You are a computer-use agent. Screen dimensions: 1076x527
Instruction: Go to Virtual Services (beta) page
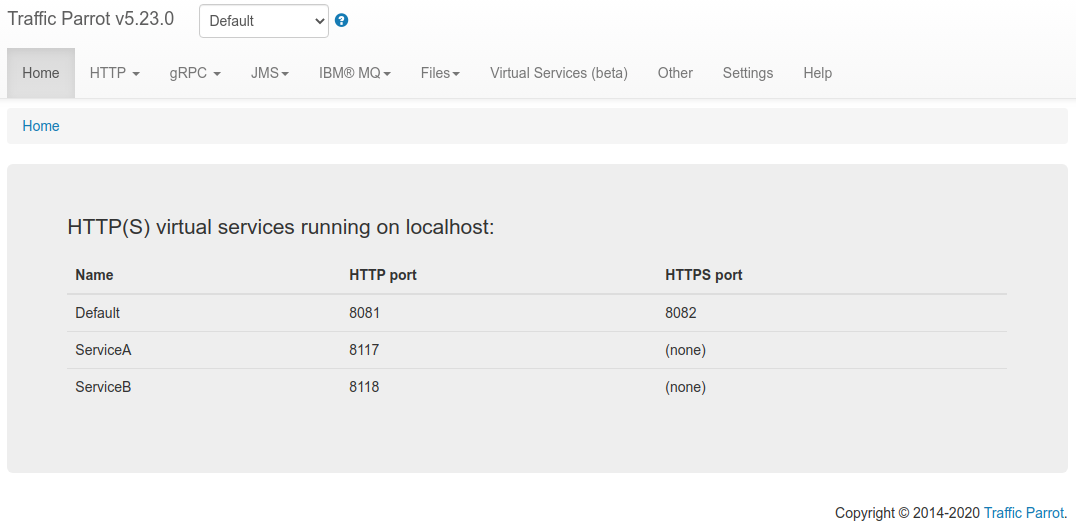(x=559, y=73)
